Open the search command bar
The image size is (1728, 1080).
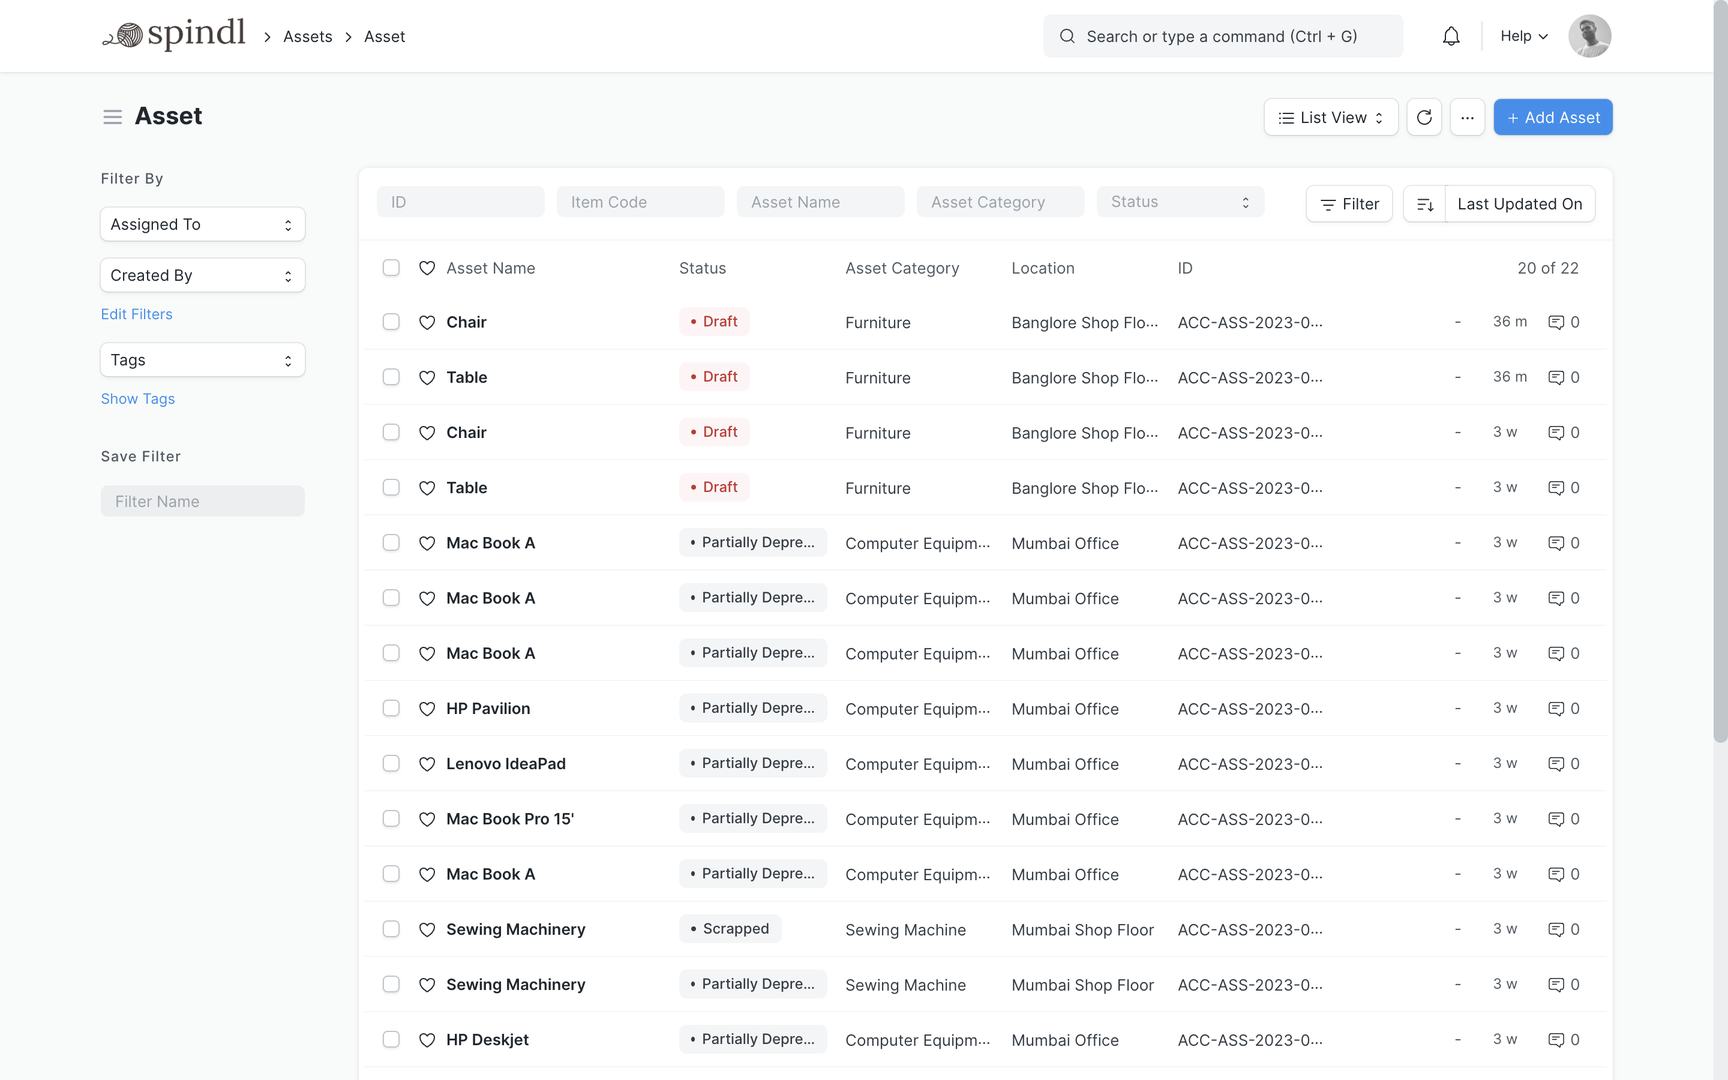pos(1222,36)
